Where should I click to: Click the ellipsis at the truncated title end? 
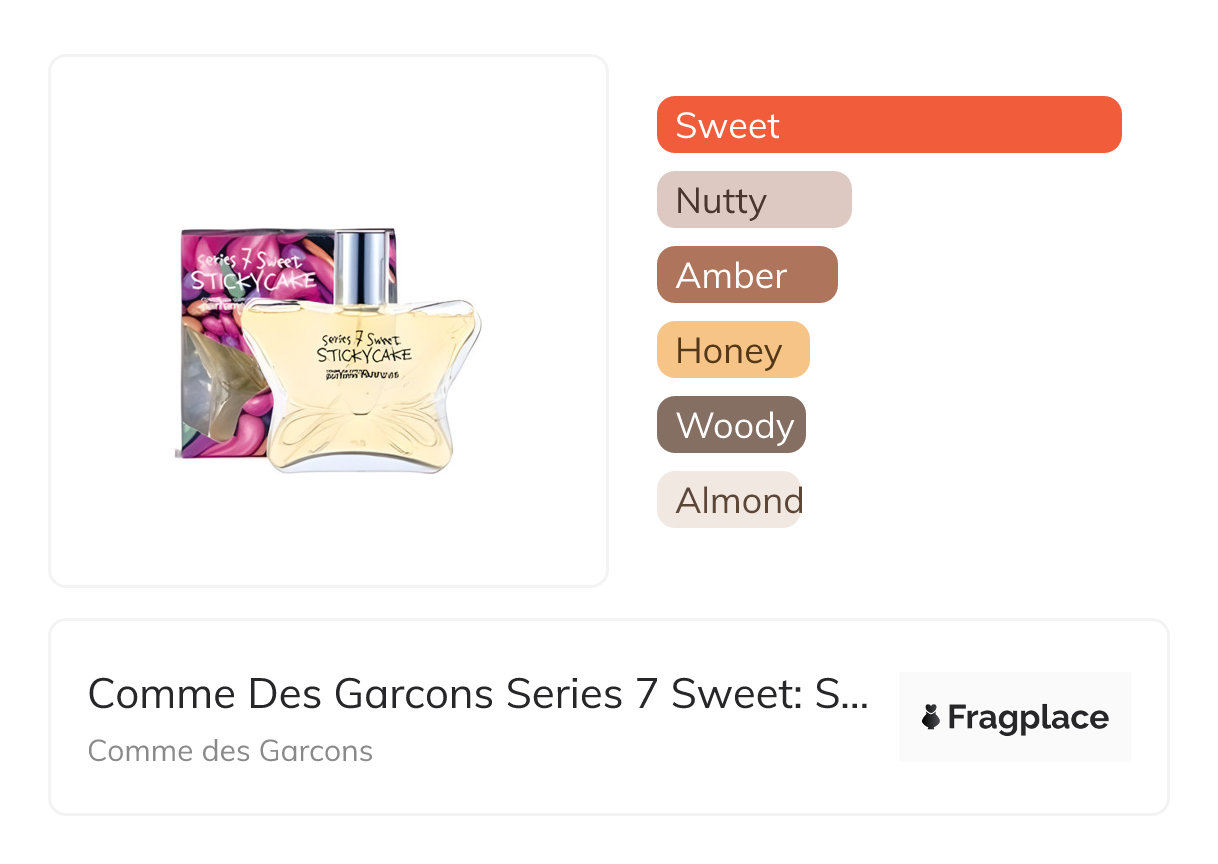(857, 697)
